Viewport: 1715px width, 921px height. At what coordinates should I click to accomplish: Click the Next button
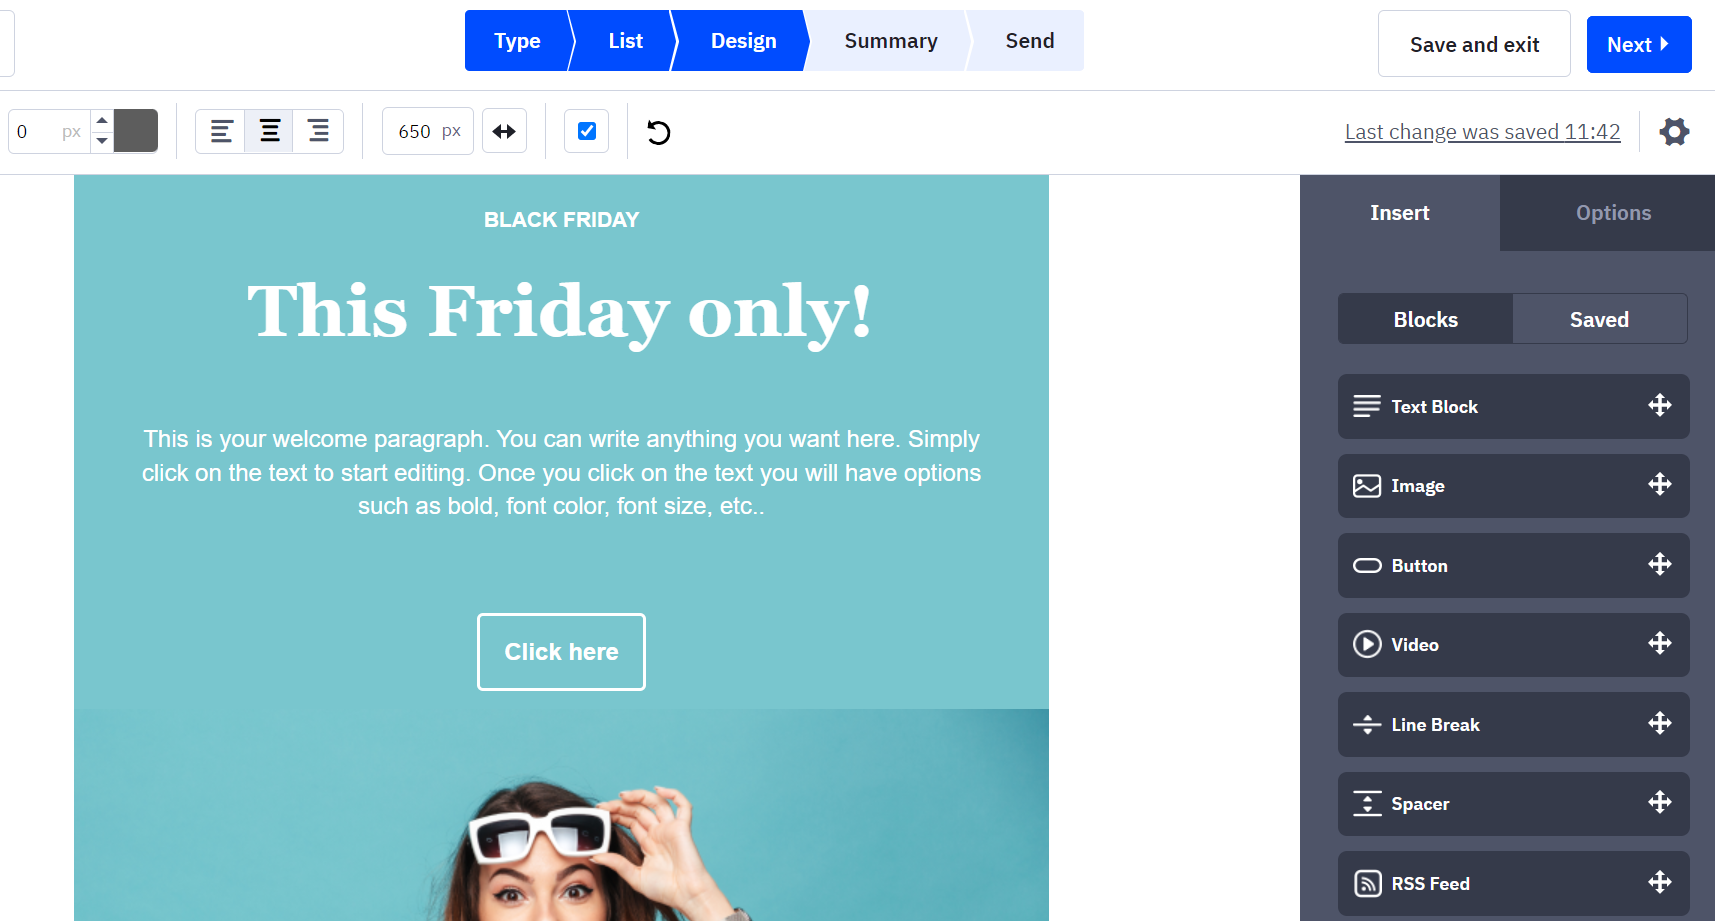1639,44
